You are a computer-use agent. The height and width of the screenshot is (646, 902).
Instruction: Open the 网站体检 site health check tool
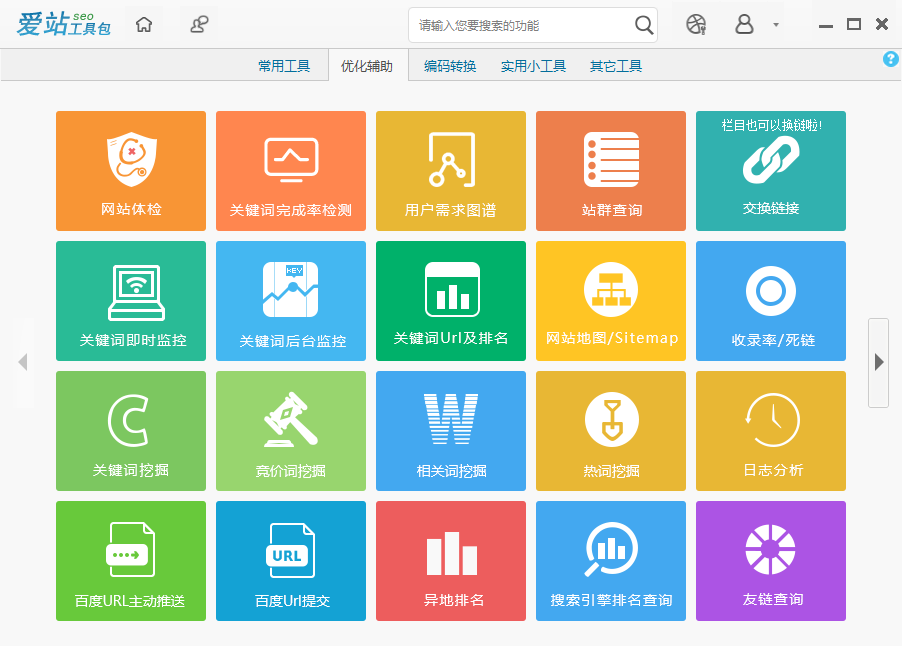tap(130, 170)
